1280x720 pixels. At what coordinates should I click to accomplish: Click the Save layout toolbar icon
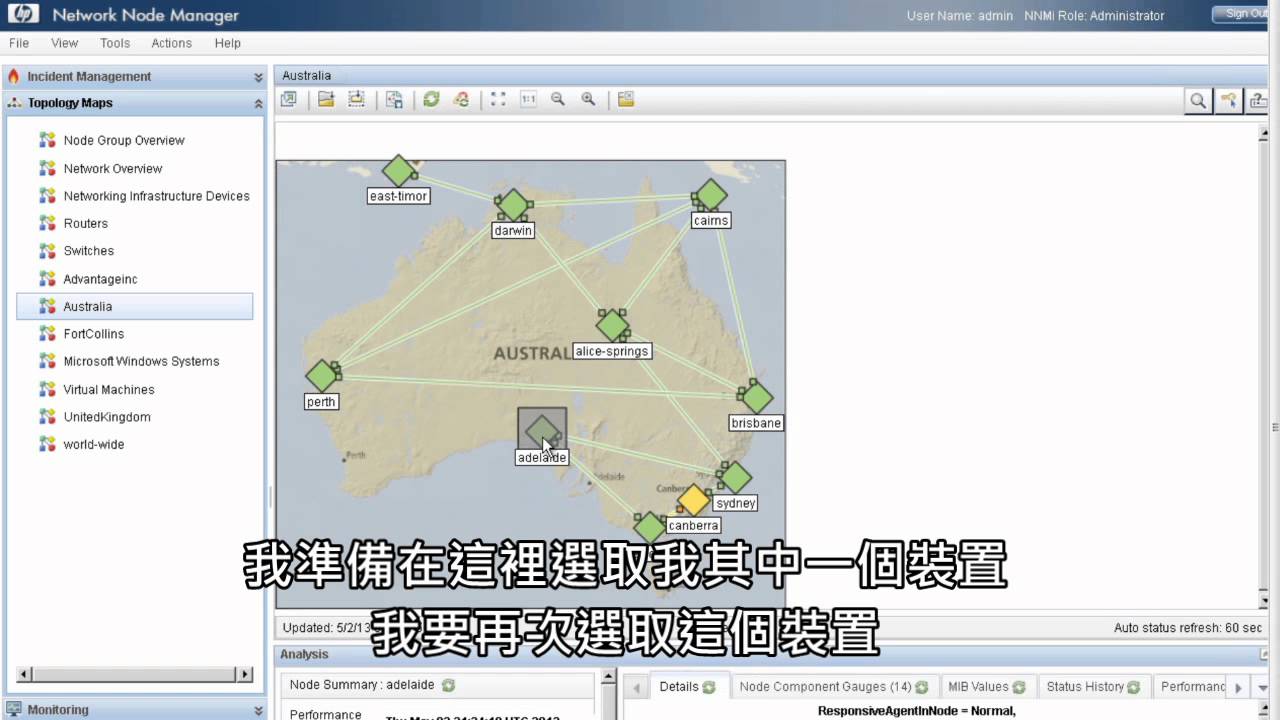coord(356,99)
